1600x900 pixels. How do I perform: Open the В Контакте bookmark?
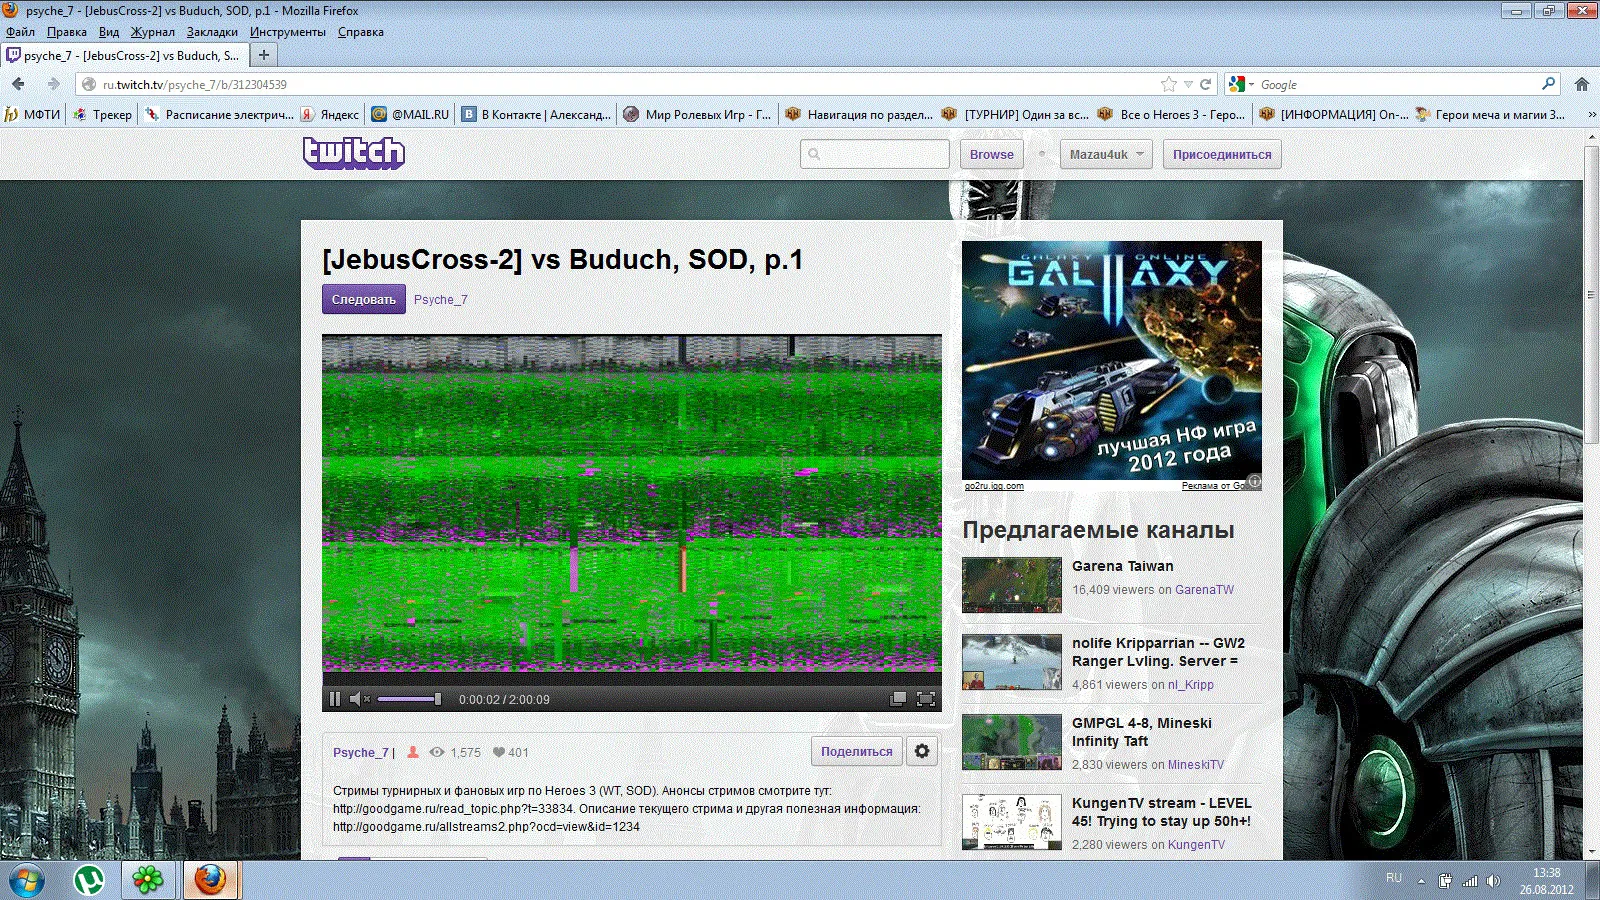(x=536, y=114)
